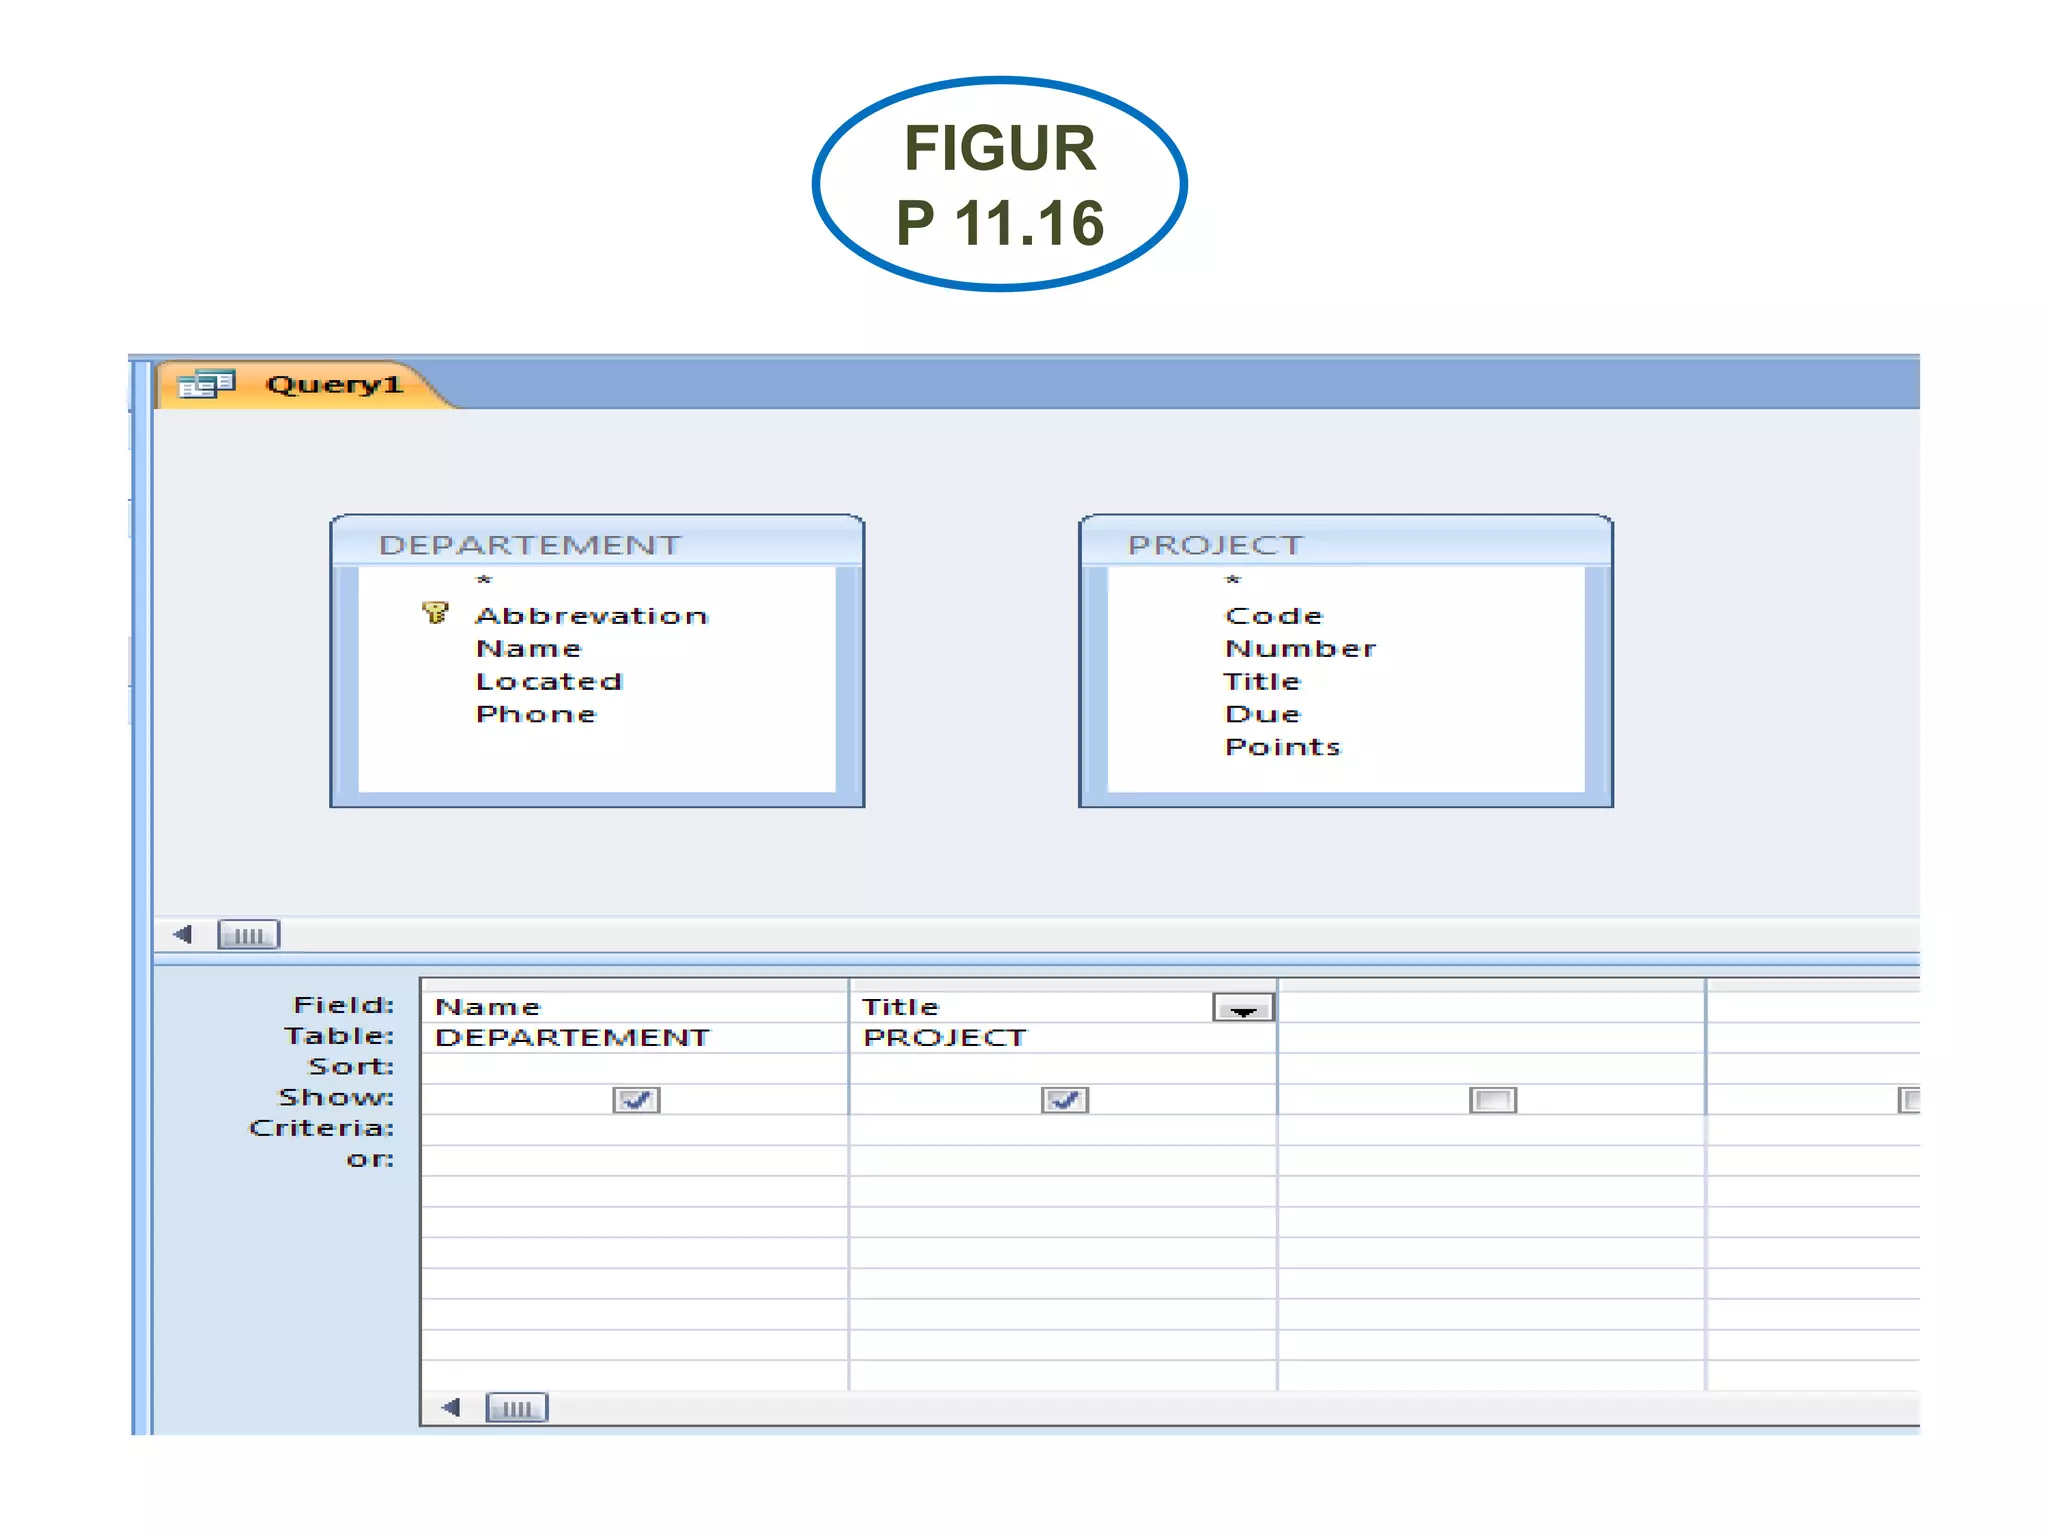Select the asterisk in PROJECT table
The height and width of the screenshot is (1536, 2048).
[x=1233, y=580]
